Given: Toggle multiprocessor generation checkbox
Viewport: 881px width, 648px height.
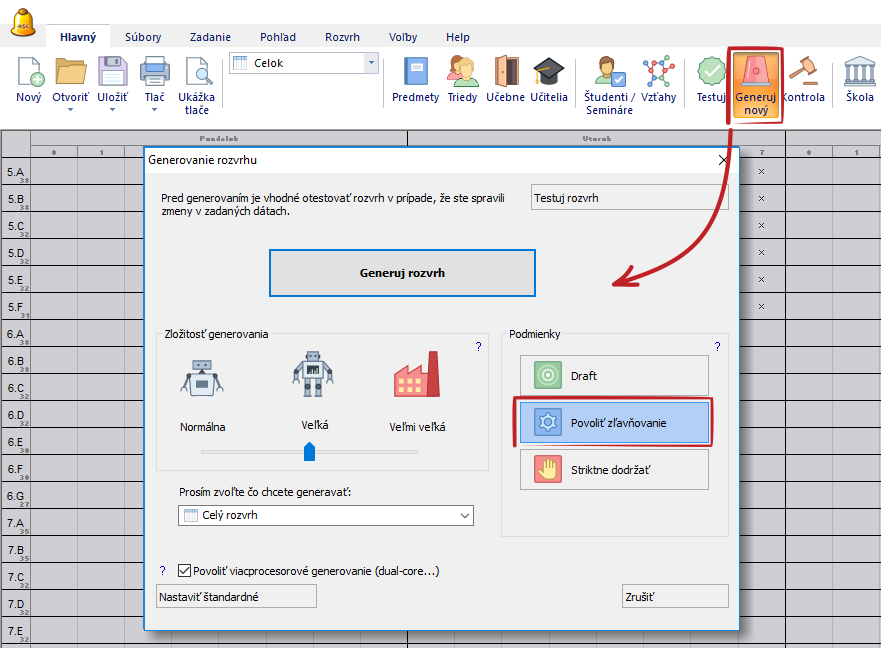Looking at the screenshot, I should pos(184,571).
